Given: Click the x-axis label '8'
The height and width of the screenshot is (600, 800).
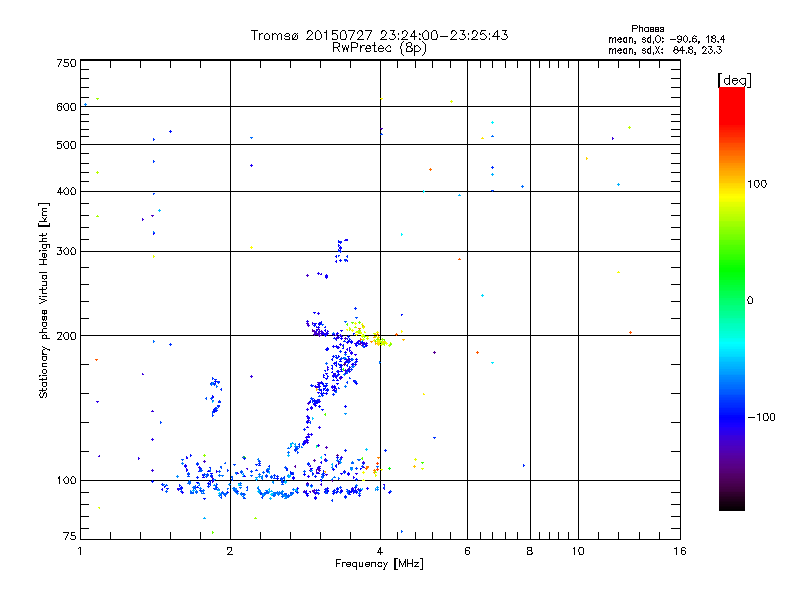Looking at the screenshot, I should pyautogui.click(x=530, y=551).
